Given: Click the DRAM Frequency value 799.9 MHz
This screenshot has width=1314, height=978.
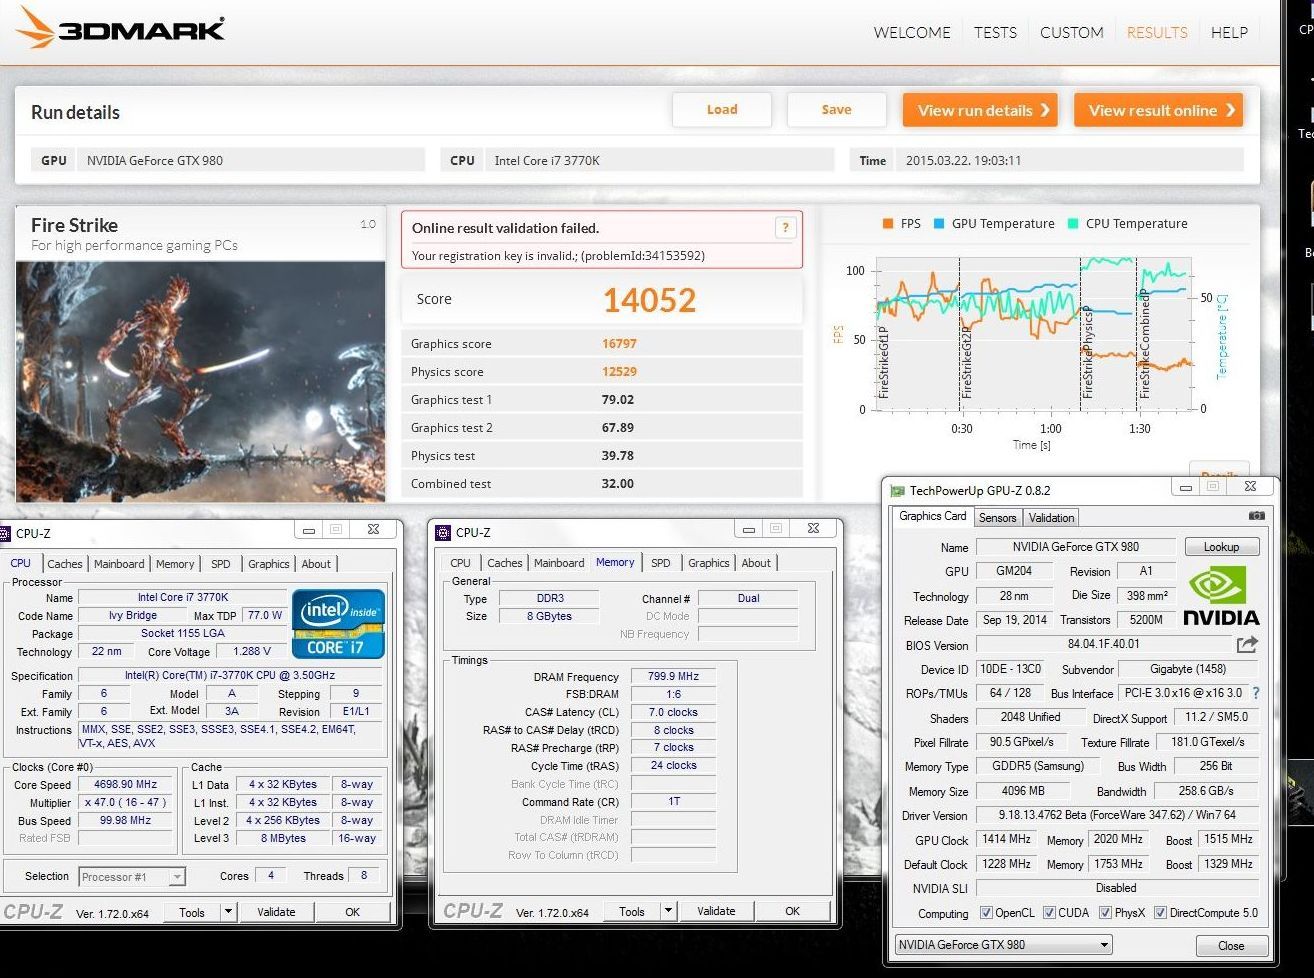Looking at the screenshot, I should pos(674,677).
